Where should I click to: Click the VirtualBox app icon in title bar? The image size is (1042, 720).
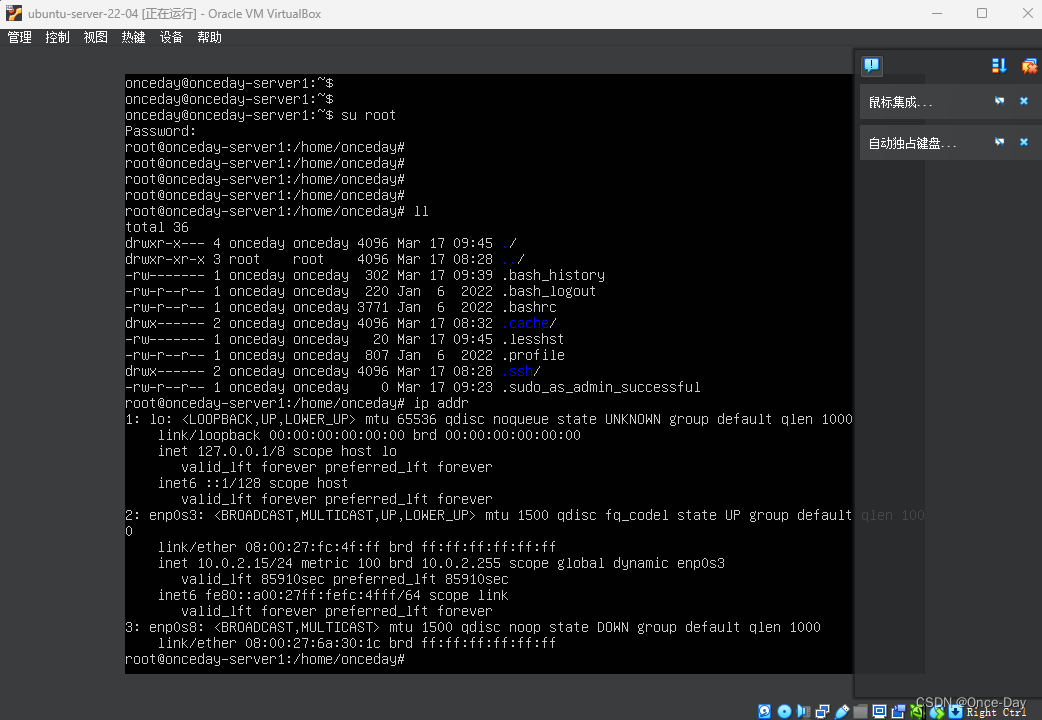pos(13,13)
